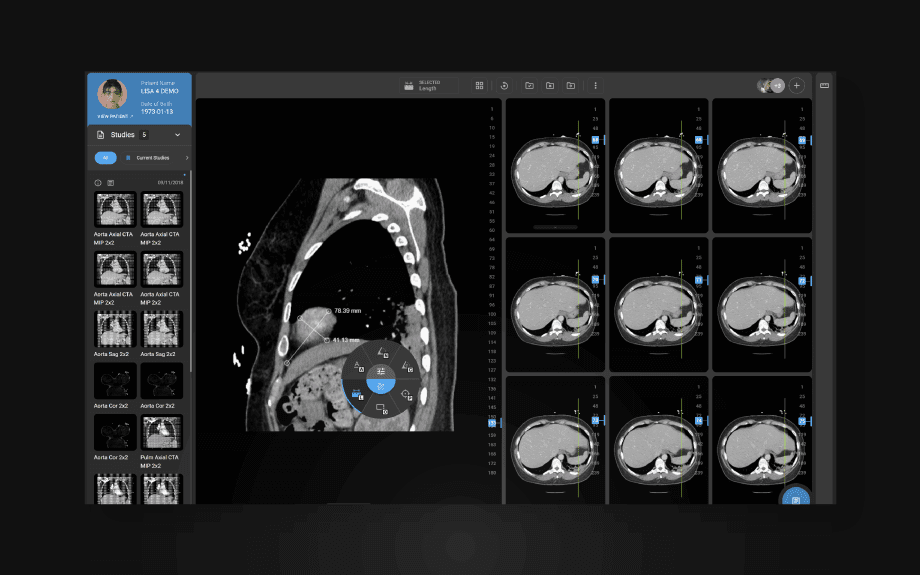Open the Pulm Axial CTA MIP 2x2 thumbnail
The width and height of the screenshot is (920, 575).
161,432
